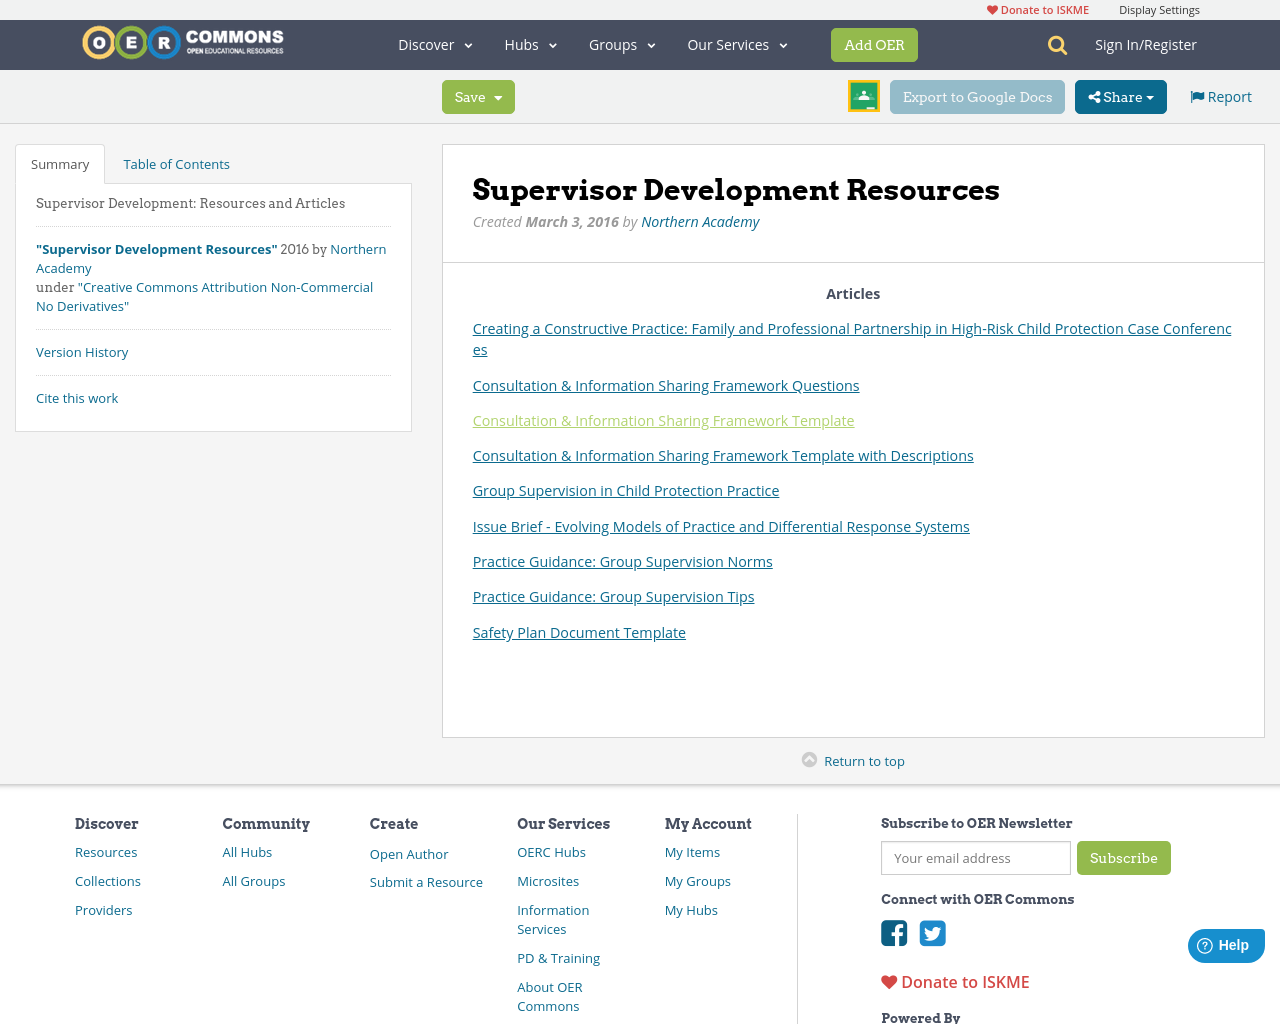Click Sign In/Register
Screen dimensions: 1280x1024
click(x=1145, y=44)
